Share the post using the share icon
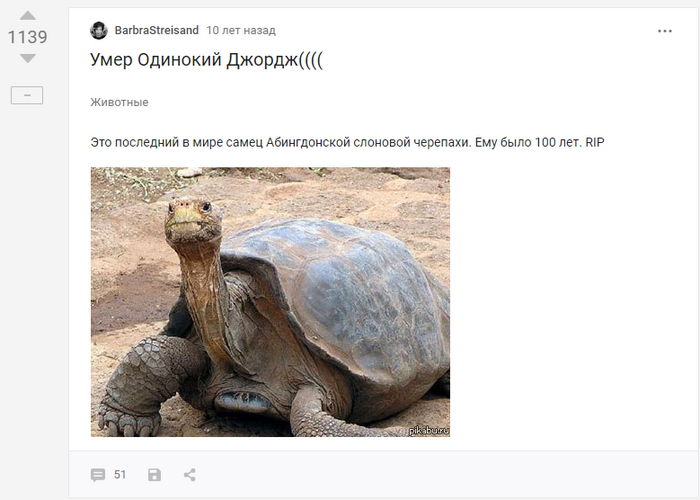The width and height of the screenshot is (700, 500). pos(190,475)
